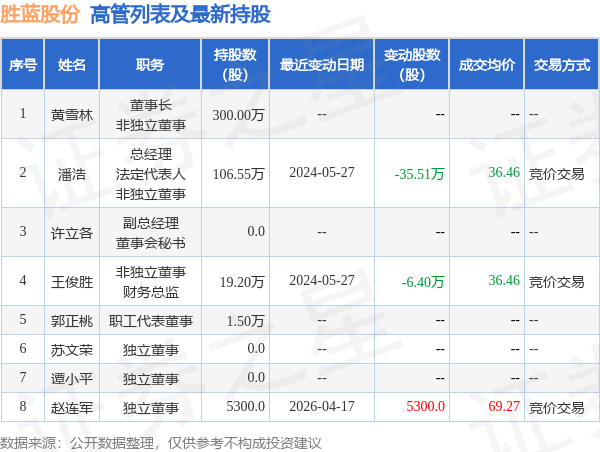The image size is (600, 452).
Task: Click the 2026-04-17 change date
Action: [x=322, y=406]
